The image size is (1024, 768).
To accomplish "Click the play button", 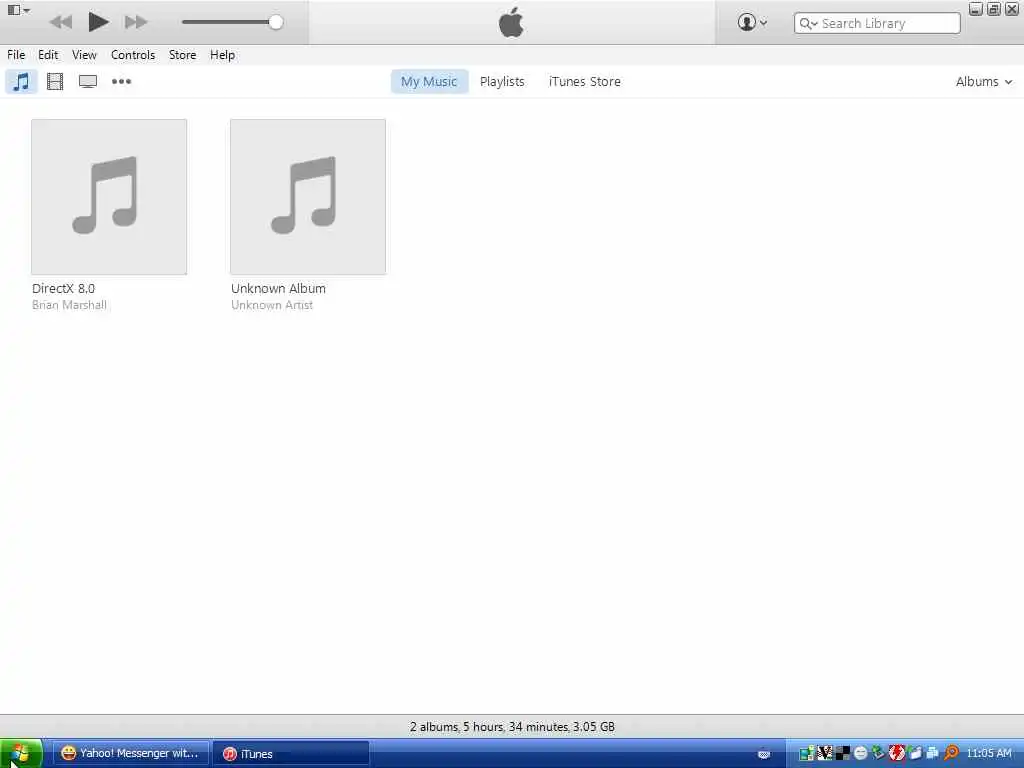I will [x=98, y=22].
